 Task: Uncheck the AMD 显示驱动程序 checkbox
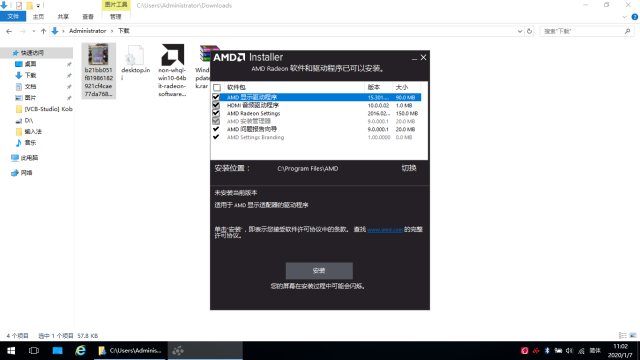[216, 97]
